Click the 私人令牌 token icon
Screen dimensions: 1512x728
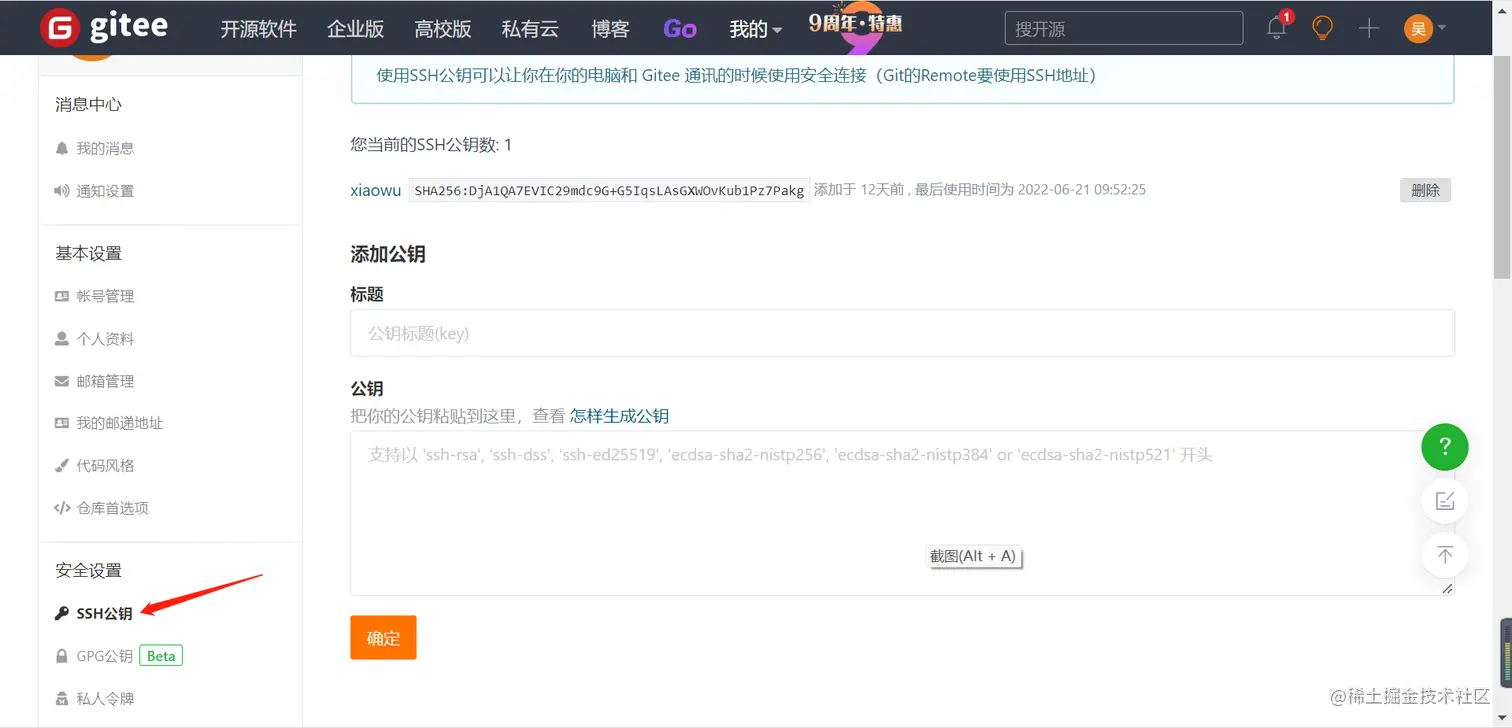tap(62, 697)
